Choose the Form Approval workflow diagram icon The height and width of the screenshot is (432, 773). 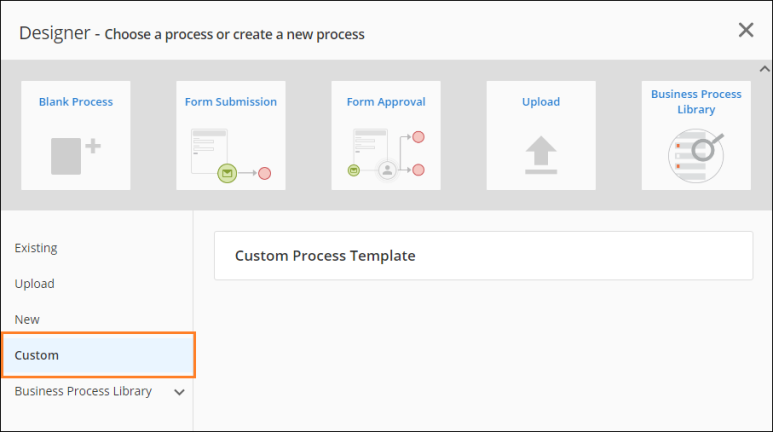click(x=386, y=154)
